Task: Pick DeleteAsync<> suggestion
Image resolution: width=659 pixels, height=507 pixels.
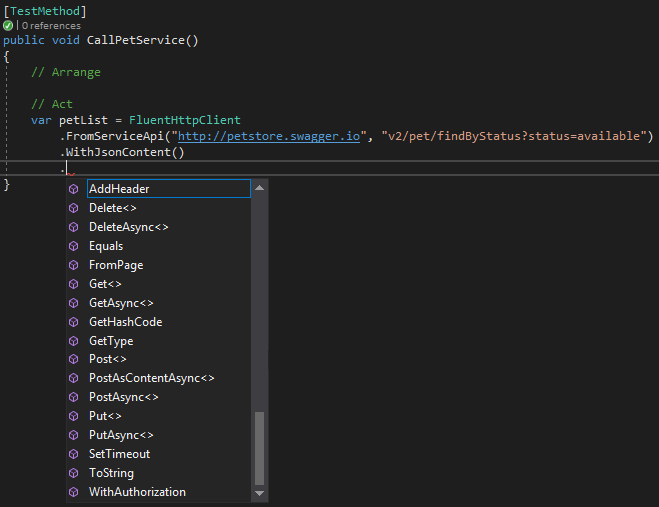Action: click(x=129, y=227)
